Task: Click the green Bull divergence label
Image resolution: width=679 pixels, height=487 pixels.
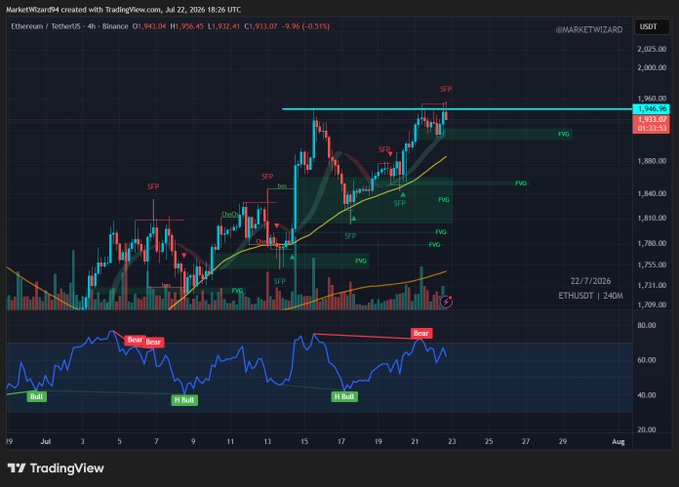Action: [36, 396]
